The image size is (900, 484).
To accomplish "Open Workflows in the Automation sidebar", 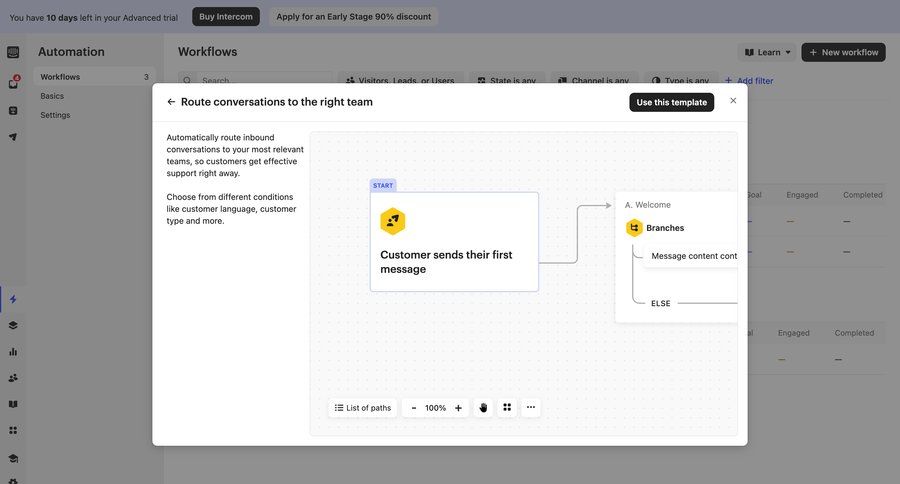I will (x=94, y=77).
